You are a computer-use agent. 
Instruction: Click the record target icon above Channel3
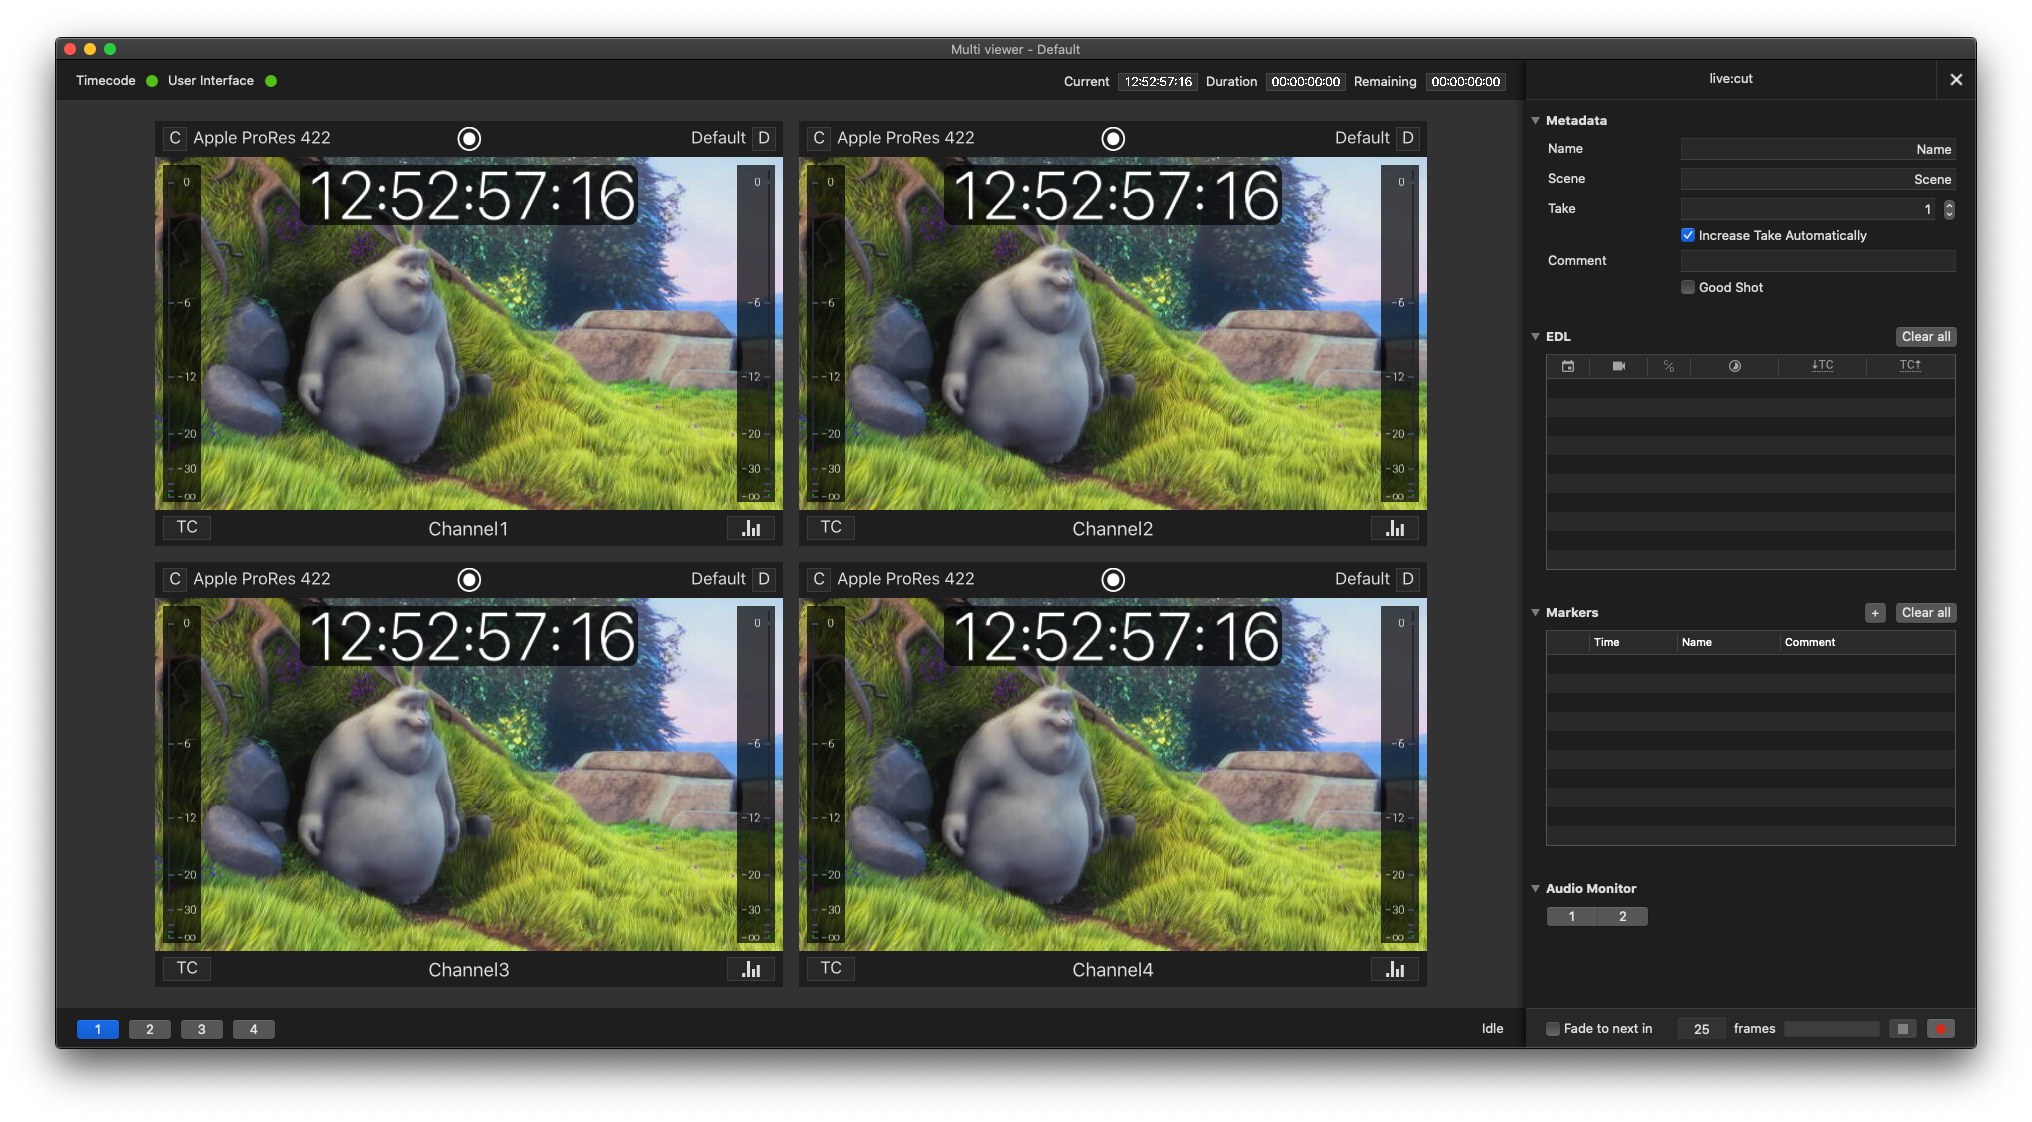click(469, 580)
